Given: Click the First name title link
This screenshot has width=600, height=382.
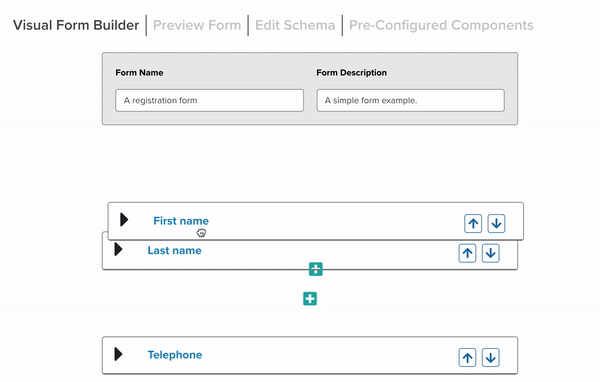Looking at the screenshot, I should 181,221.
